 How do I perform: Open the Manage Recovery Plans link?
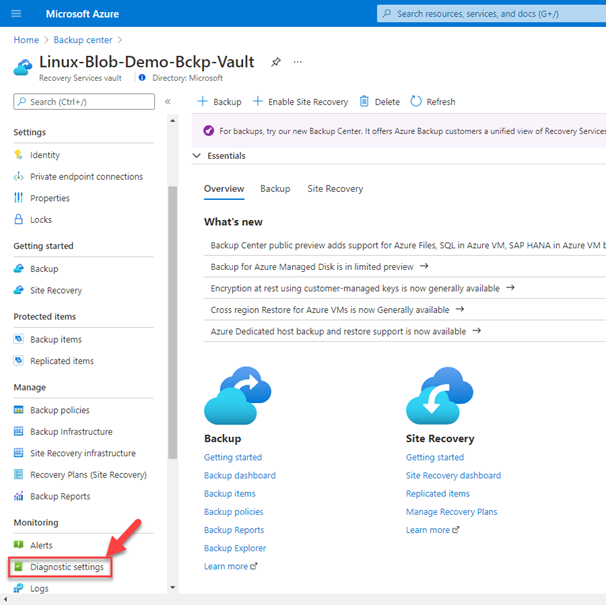click(x=451, y=512)
